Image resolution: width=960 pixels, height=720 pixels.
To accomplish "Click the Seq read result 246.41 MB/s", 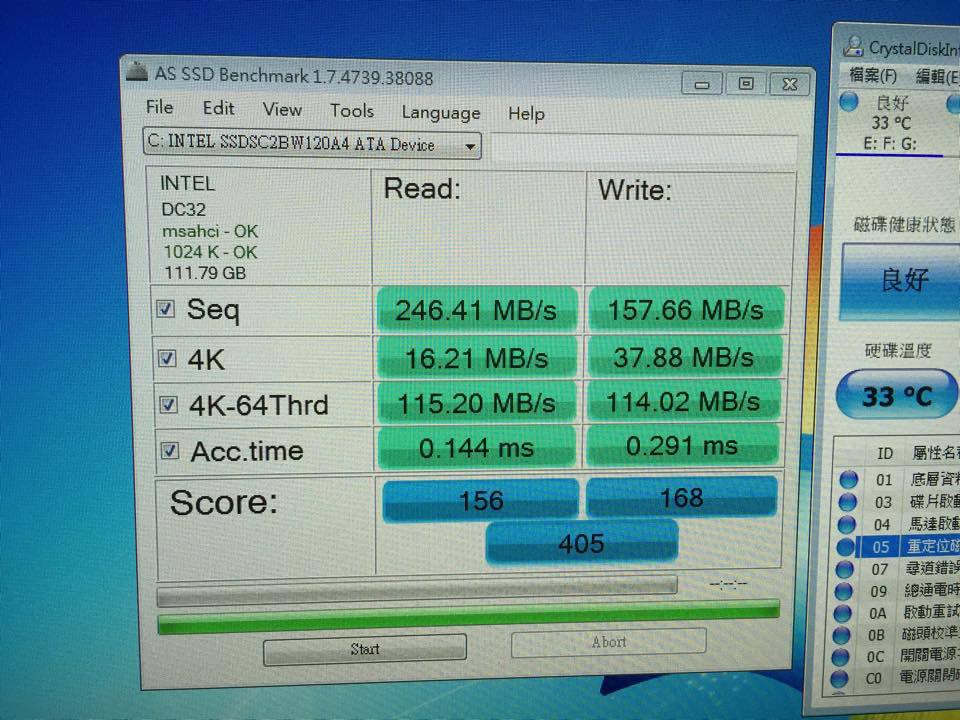I will 476,310.
